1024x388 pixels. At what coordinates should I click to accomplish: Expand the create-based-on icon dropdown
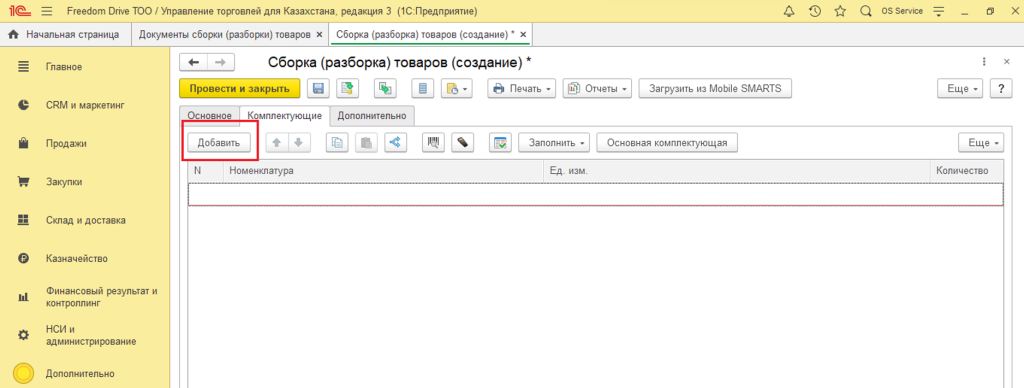456,88
